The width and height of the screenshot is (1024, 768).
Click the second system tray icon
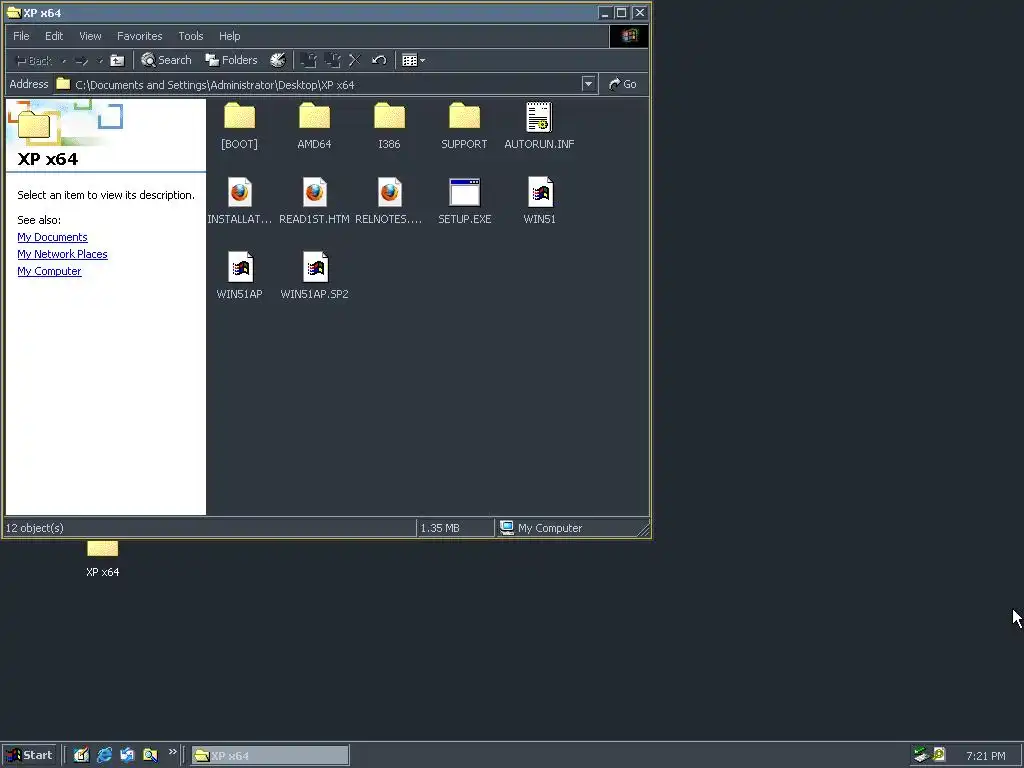[938, 755]
